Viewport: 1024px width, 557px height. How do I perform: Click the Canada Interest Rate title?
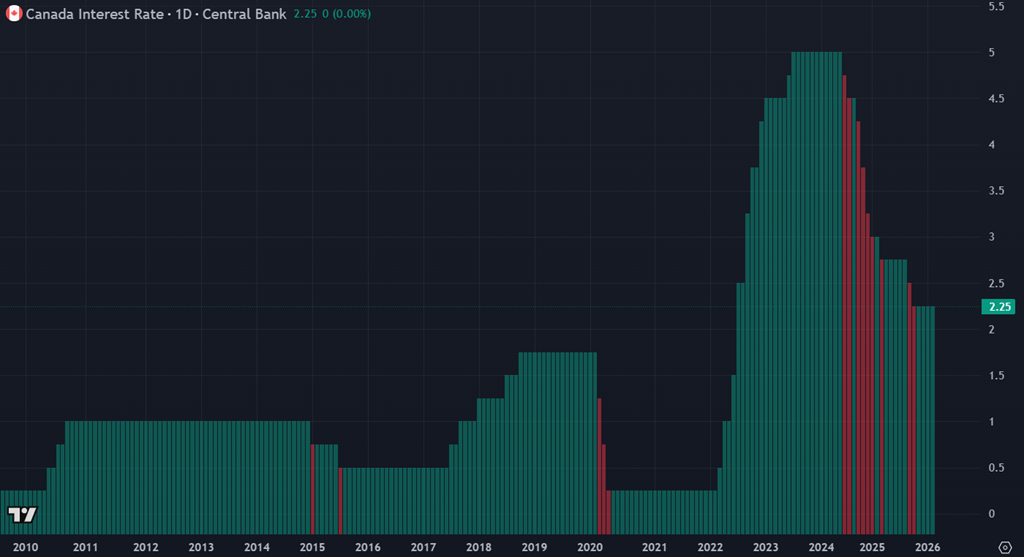click(x=95, y=14)
